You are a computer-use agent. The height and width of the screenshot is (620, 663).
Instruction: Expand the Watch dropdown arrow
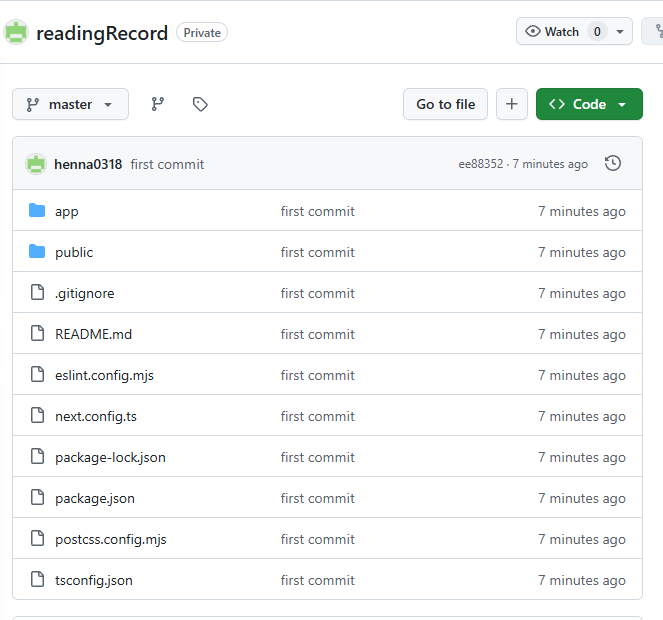[x=620, y=32]
